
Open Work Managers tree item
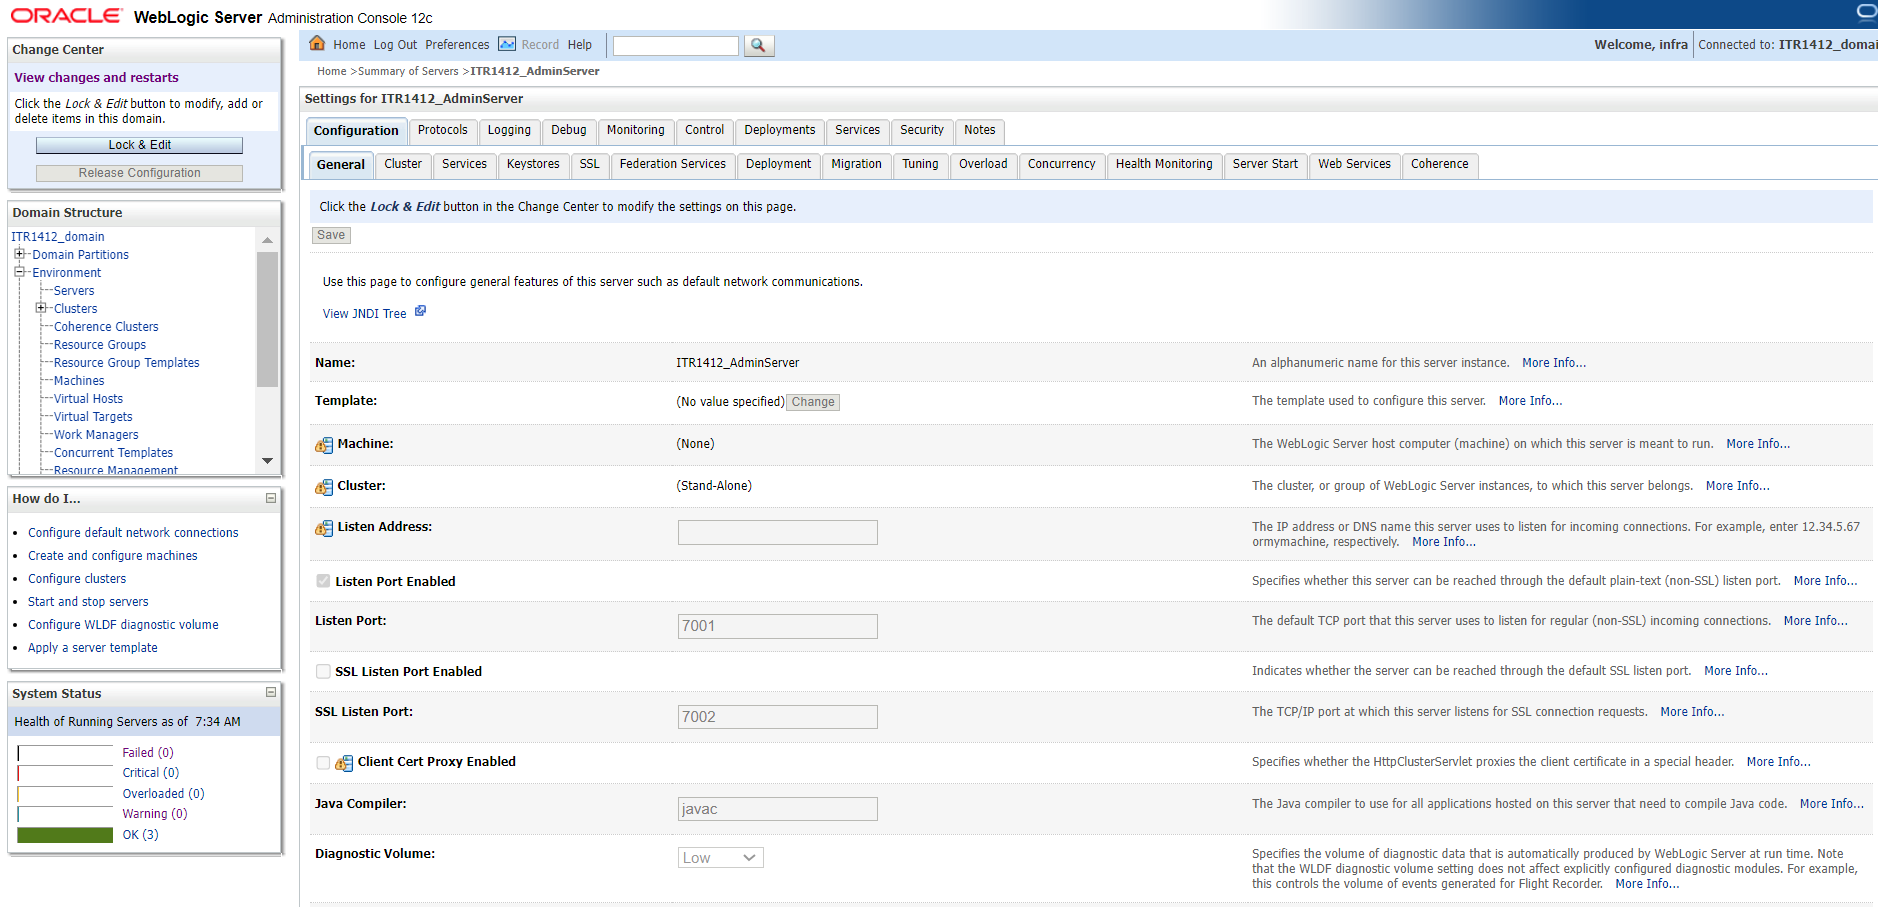point(96,435)
